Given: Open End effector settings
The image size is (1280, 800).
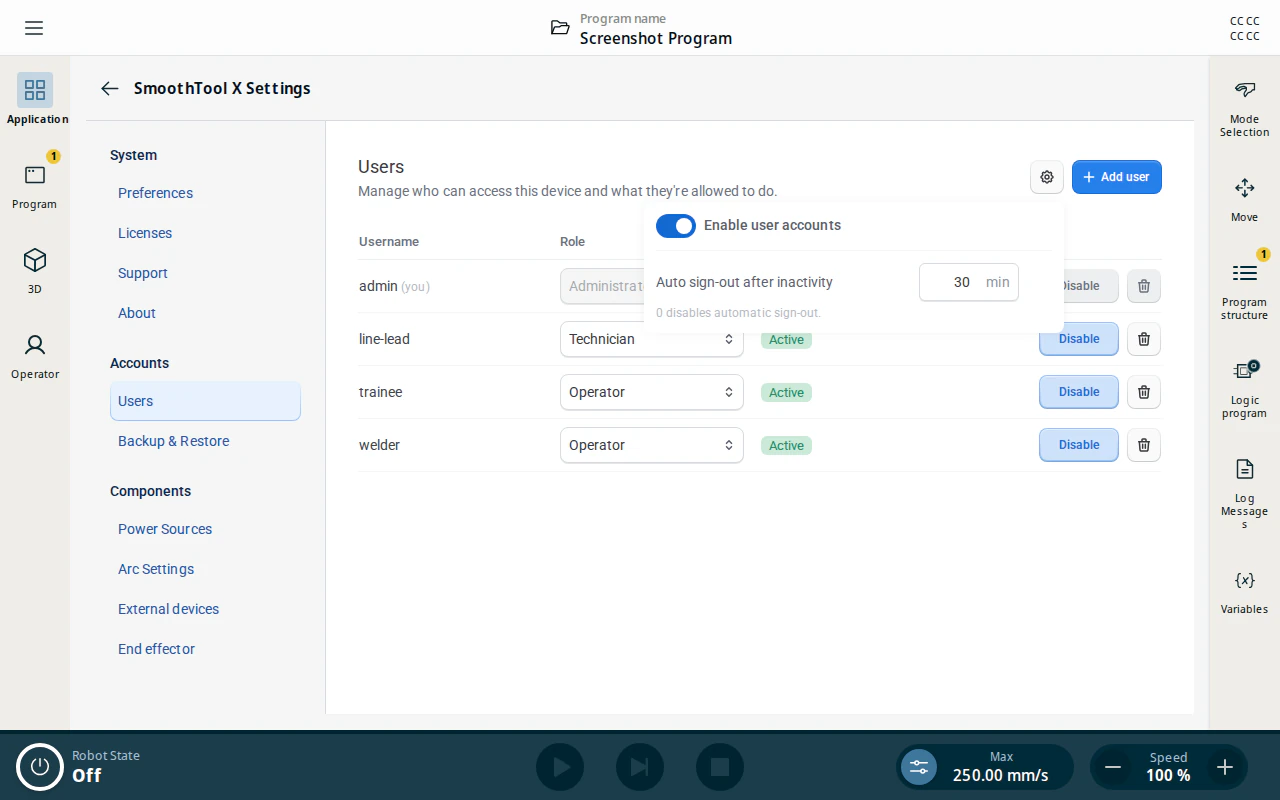Looking at the screenshot, I should [205, 649].
